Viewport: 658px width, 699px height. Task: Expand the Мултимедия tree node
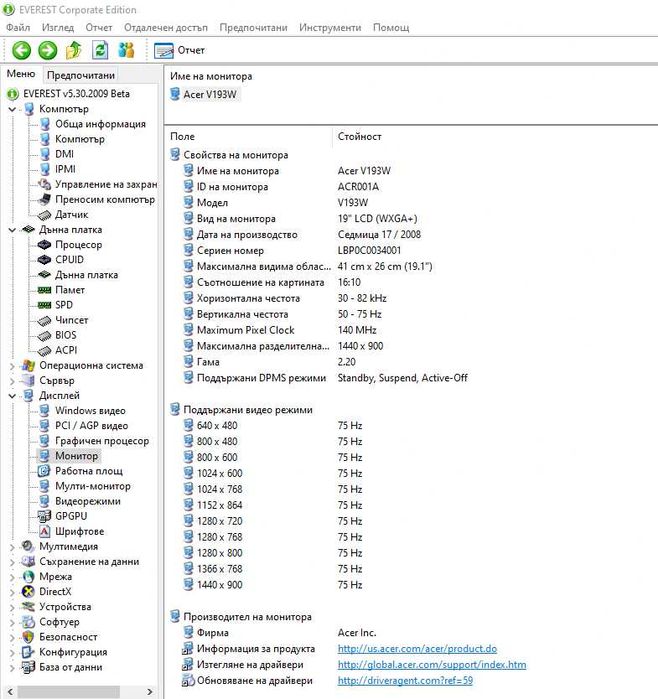coord(13,547)
